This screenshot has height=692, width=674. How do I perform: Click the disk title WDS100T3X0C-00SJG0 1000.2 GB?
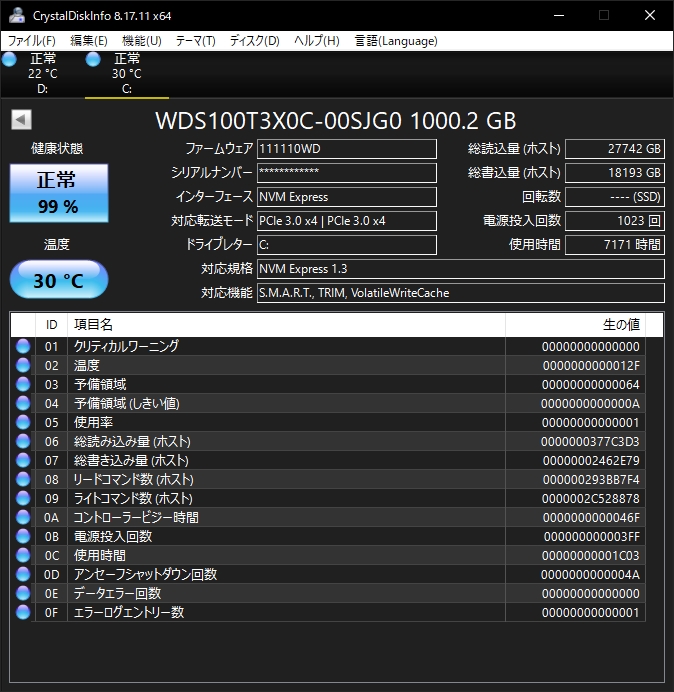click(x=336, y=120)
